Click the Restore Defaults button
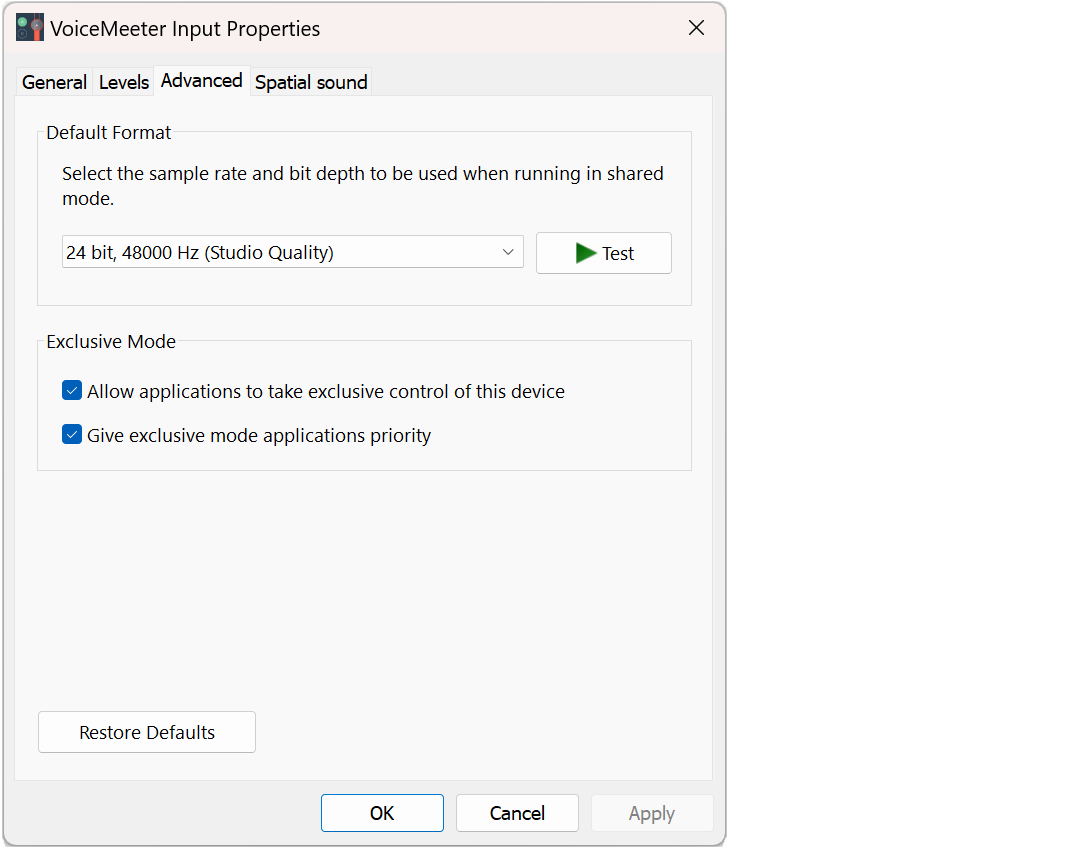Viewport: 1090px width, 849px height. 147,732
